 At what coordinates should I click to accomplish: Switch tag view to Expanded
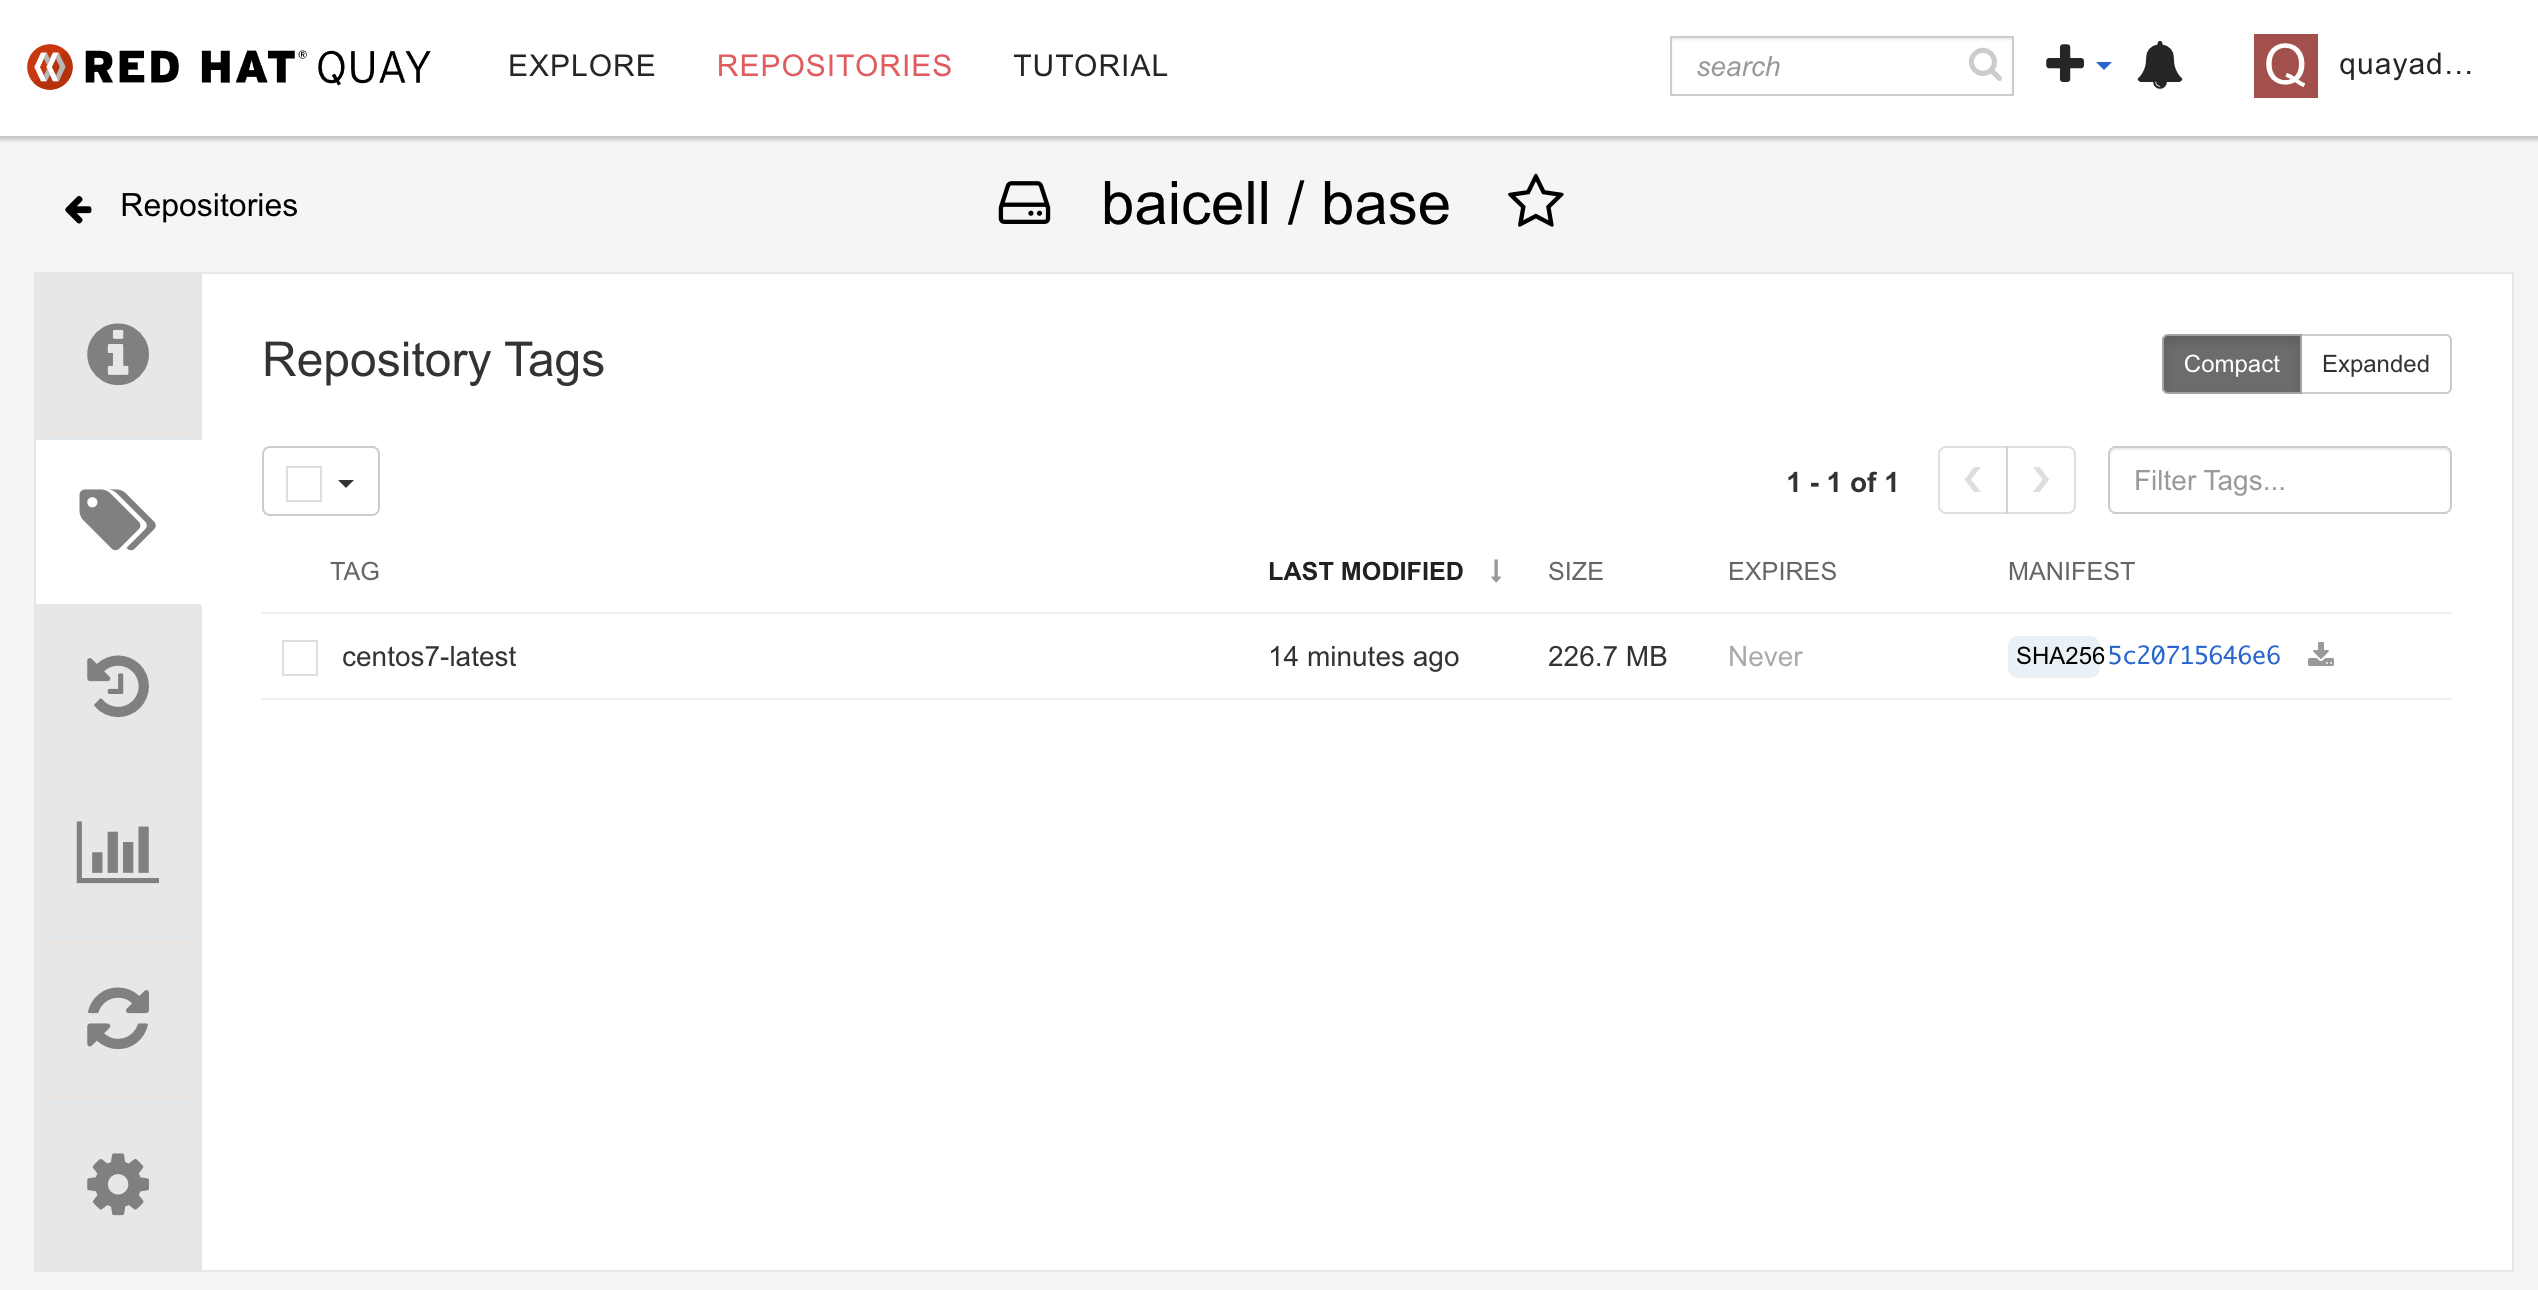[2375, 364]
